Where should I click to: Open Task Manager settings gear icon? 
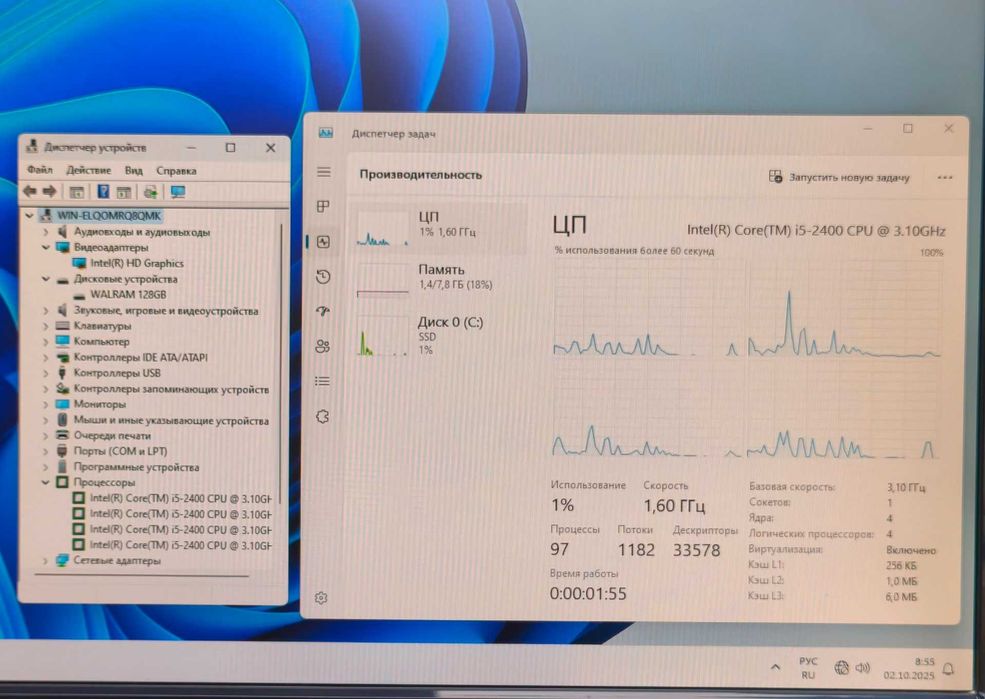click(321, 598)
